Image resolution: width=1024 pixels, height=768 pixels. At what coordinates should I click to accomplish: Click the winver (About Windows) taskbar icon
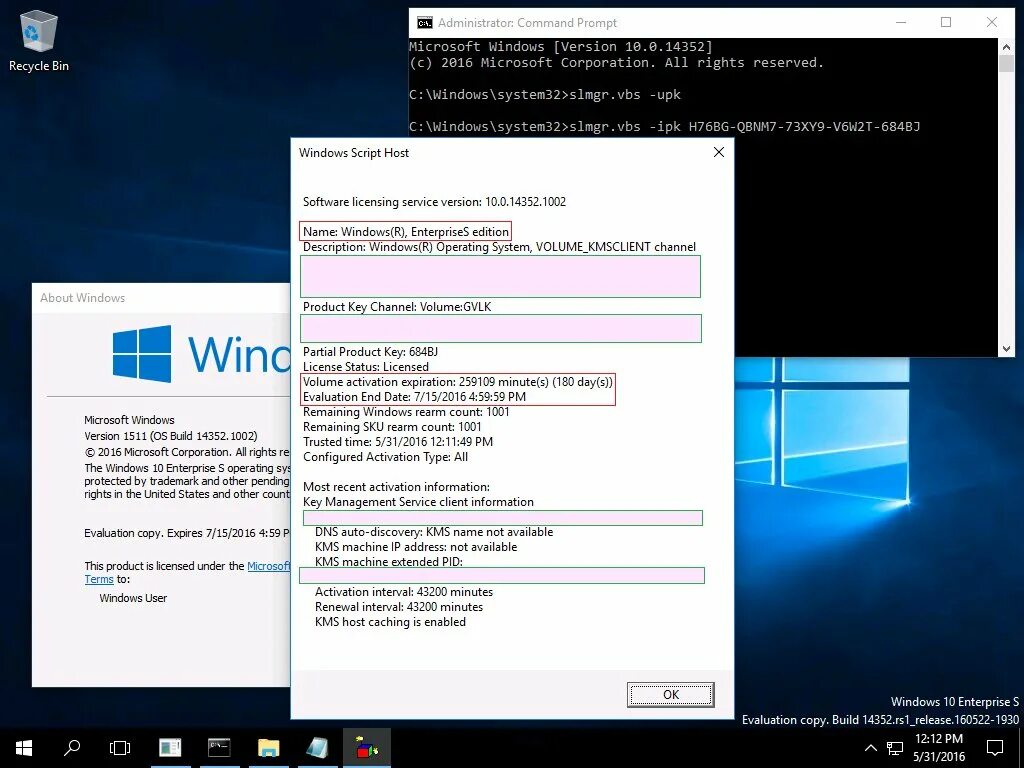click(x=317, y=748)
